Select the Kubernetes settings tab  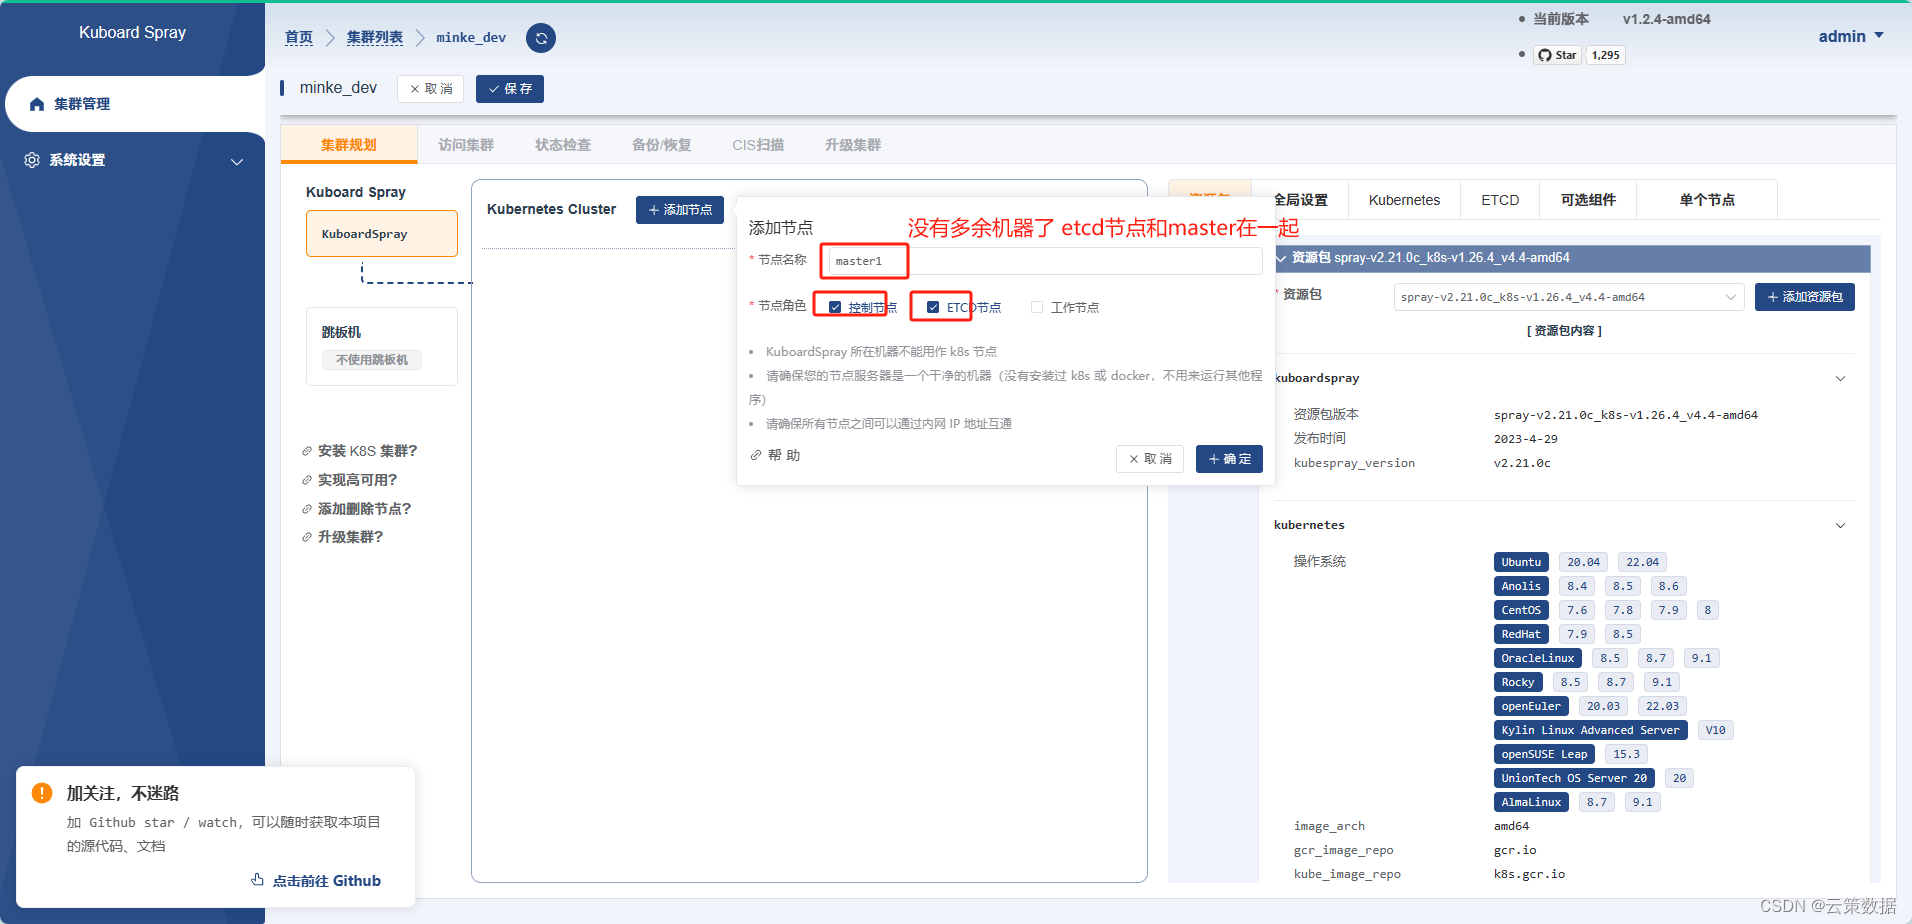coord(1404,200)
